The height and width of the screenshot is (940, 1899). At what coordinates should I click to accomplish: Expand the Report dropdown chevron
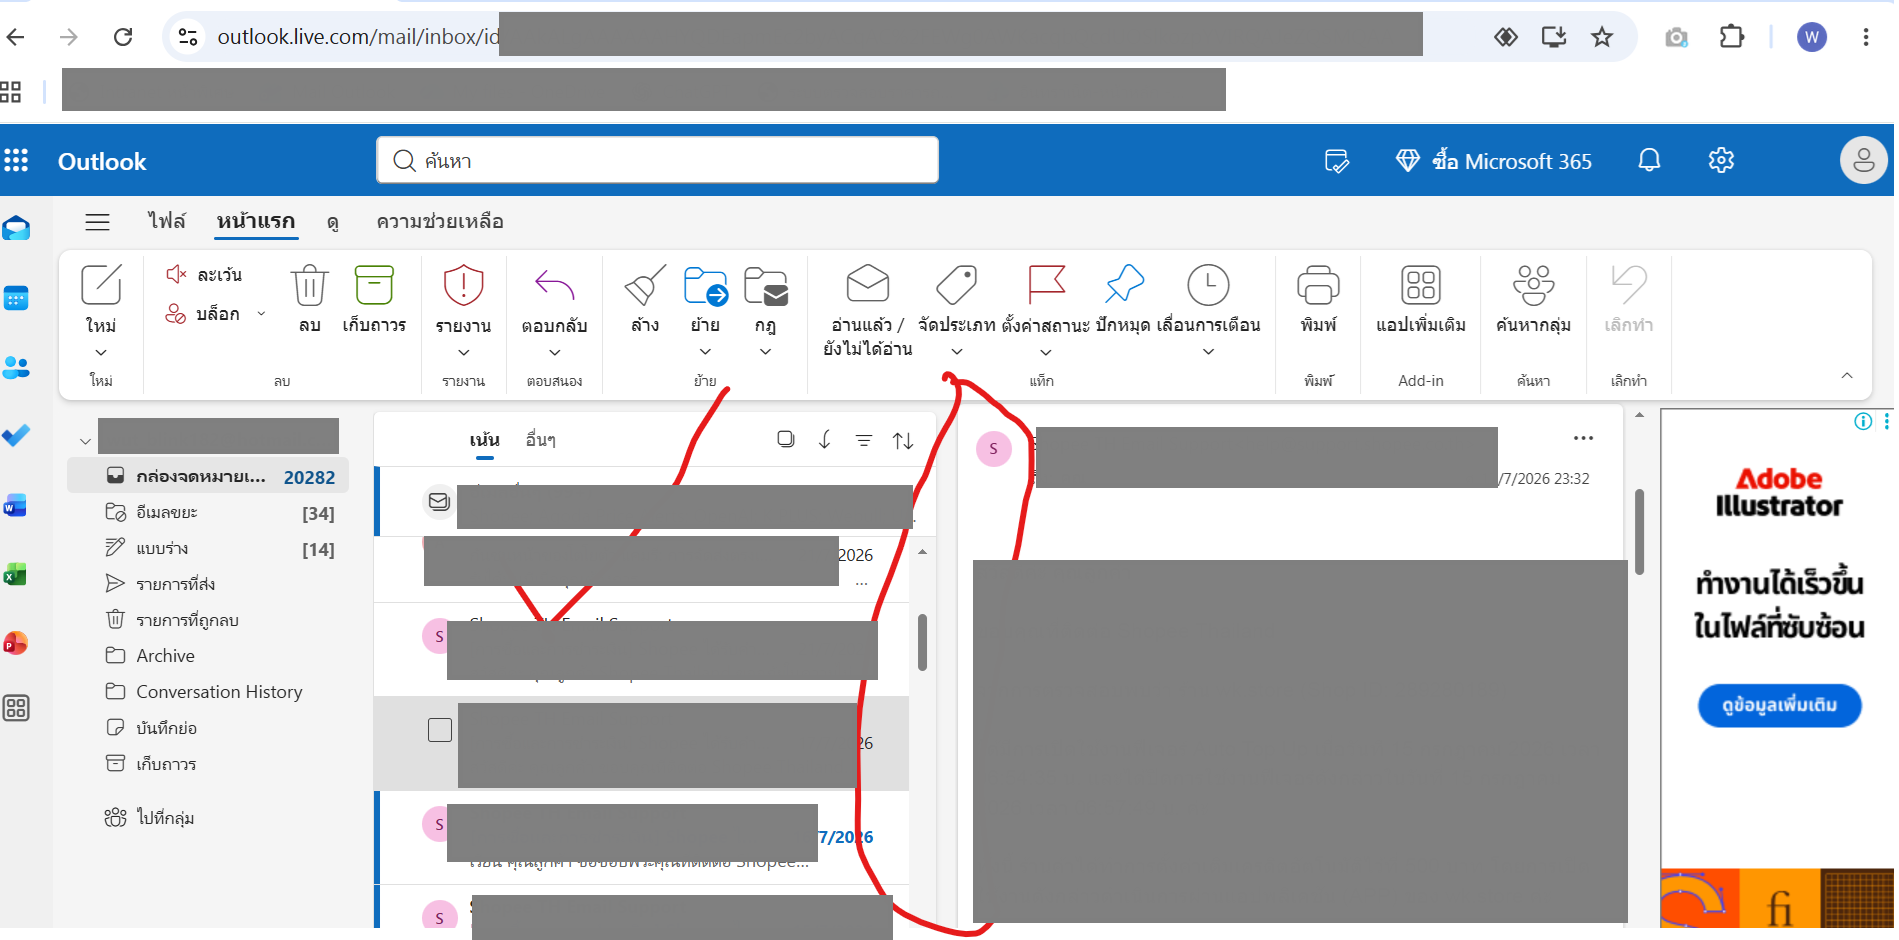coord(463,353)
